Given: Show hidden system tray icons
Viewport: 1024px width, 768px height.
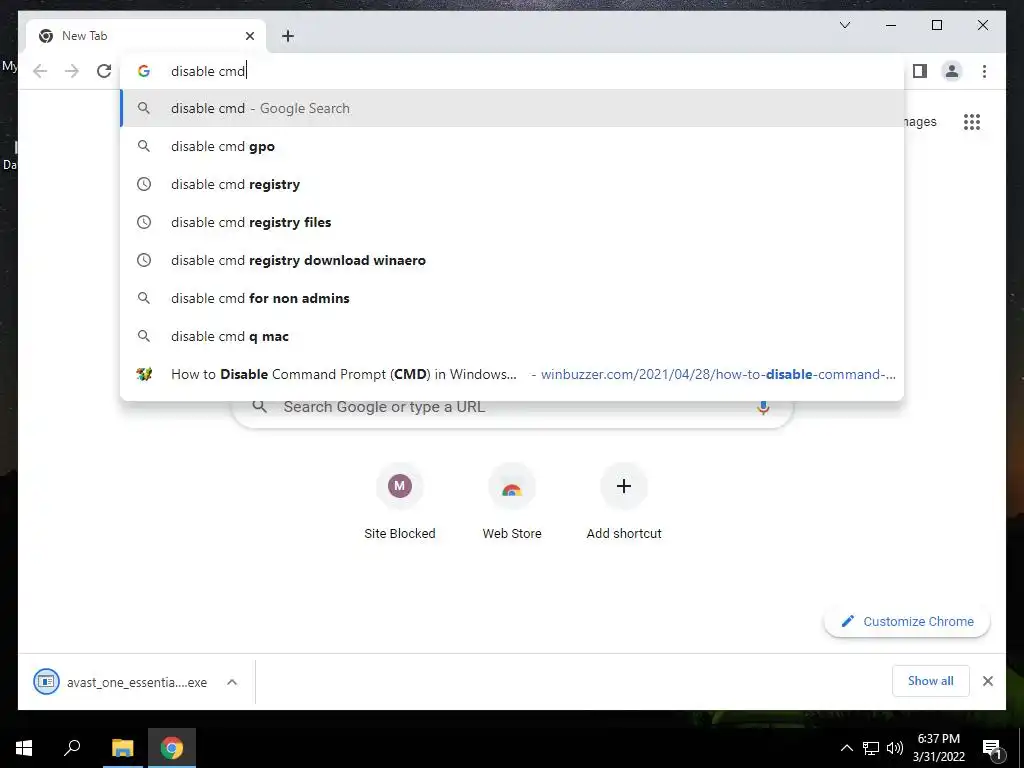Looking at the screenshot, I should [x=846, y=748].
